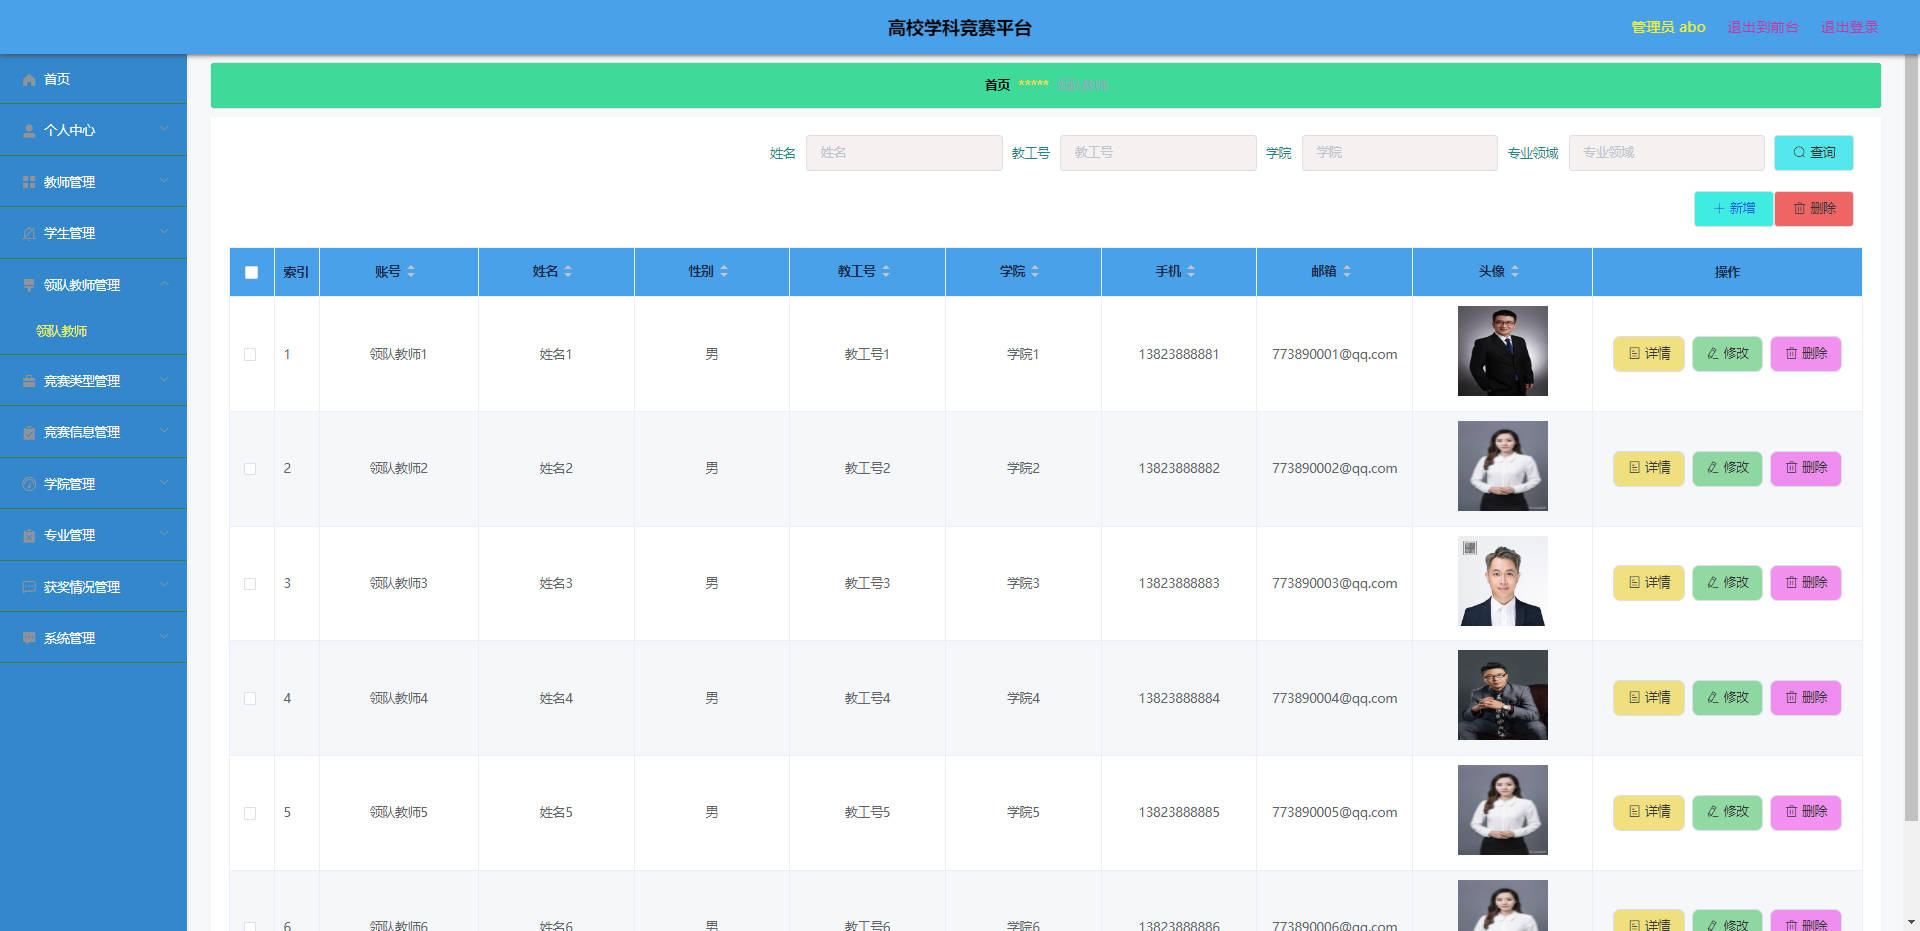
Task: Sort the 姓名 column using its sort arrows
Action: pyautogui.click(x=568, y=271)
